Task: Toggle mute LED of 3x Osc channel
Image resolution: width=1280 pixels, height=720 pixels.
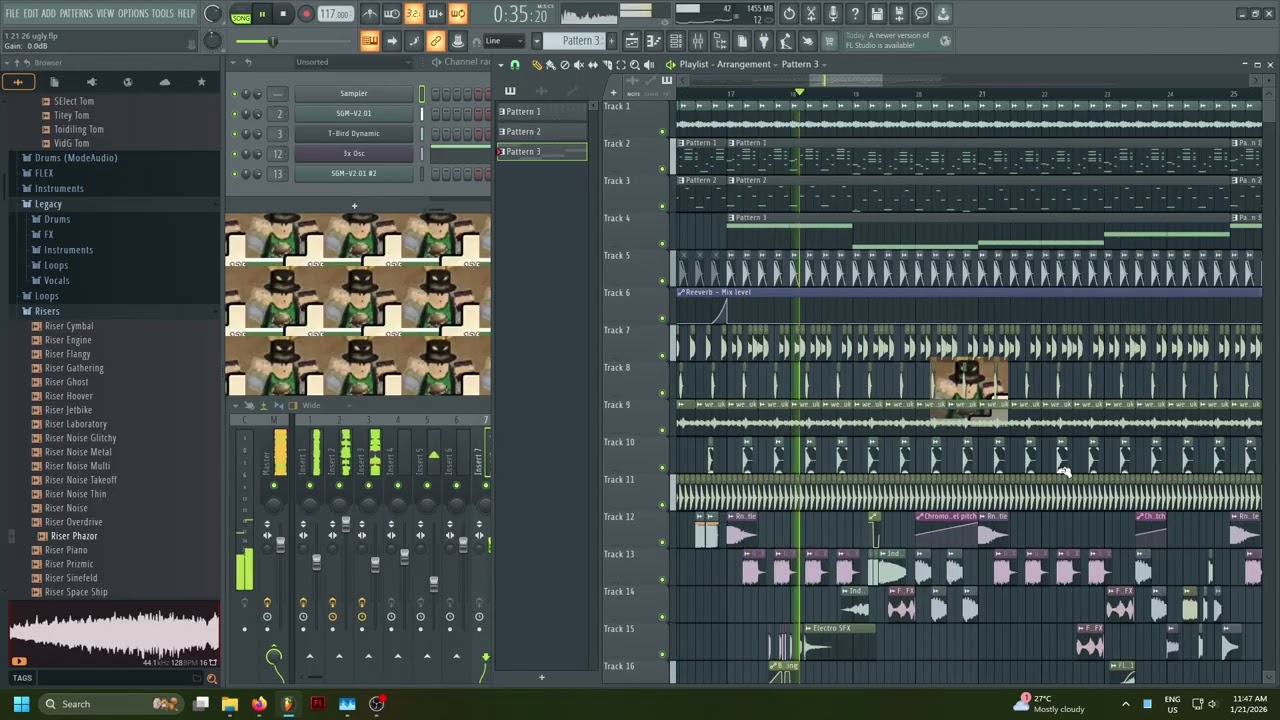Action: (234, 154)
